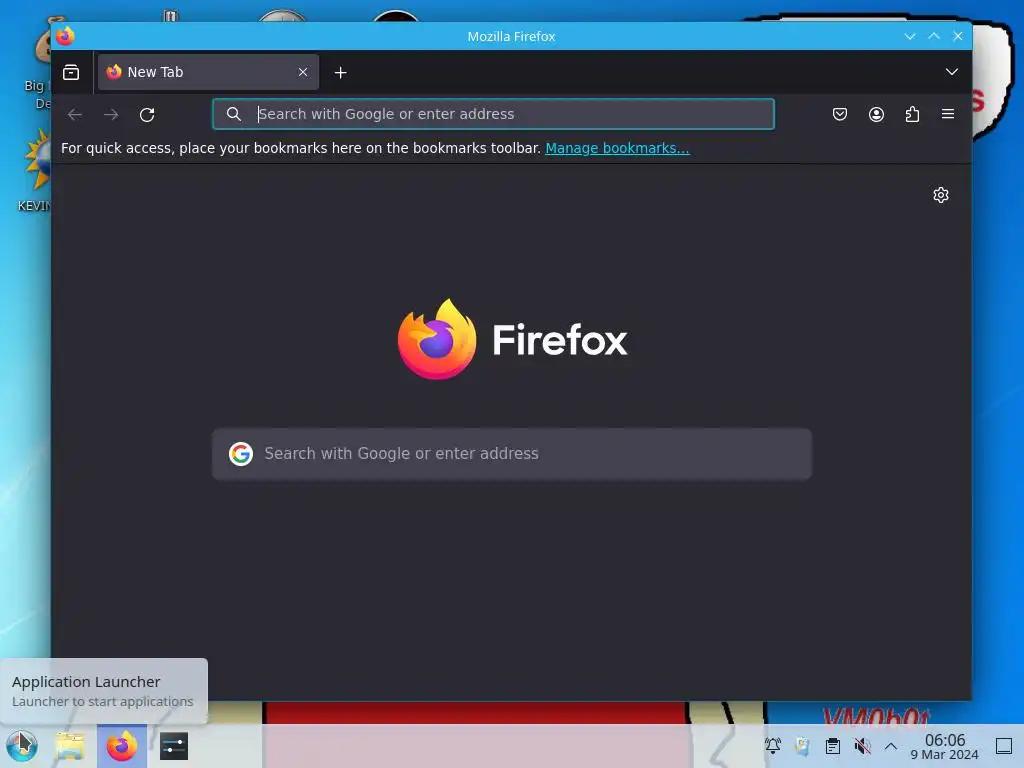The height and width of the screenshot is (768, 1024).
Task: Open the file manager from taskbar
Action: (x=70, y=746)
